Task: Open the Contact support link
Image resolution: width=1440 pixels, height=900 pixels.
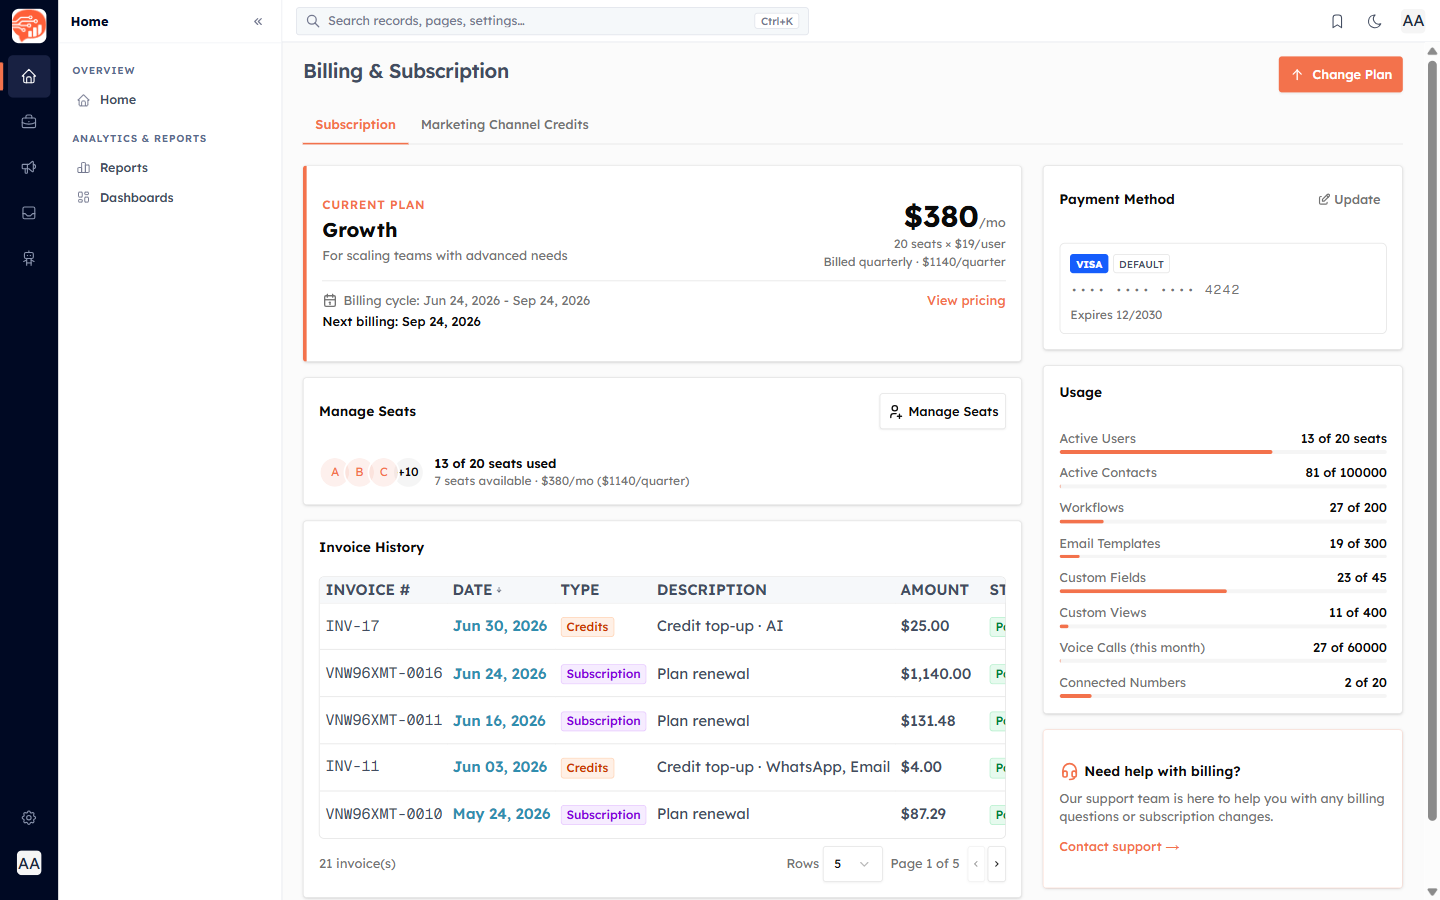Action: 1119,847
